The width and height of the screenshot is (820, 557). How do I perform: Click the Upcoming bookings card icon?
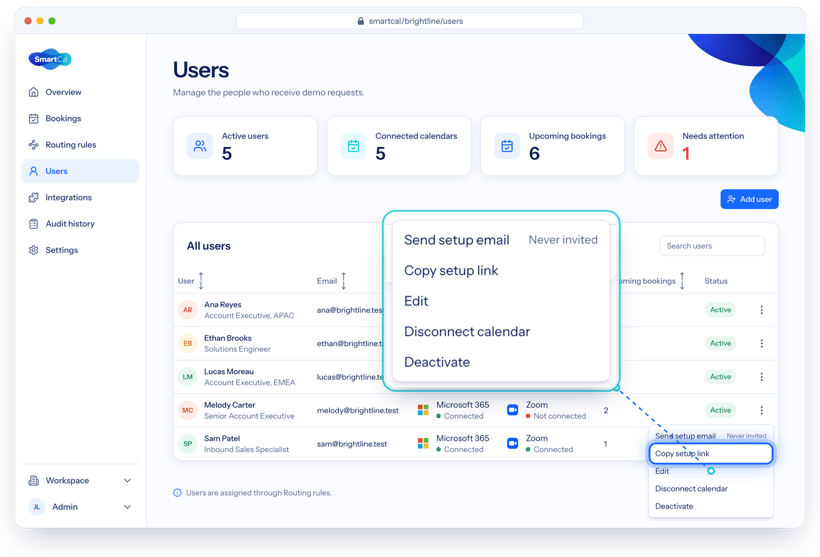pyautogui.click(x=507, y=146)
